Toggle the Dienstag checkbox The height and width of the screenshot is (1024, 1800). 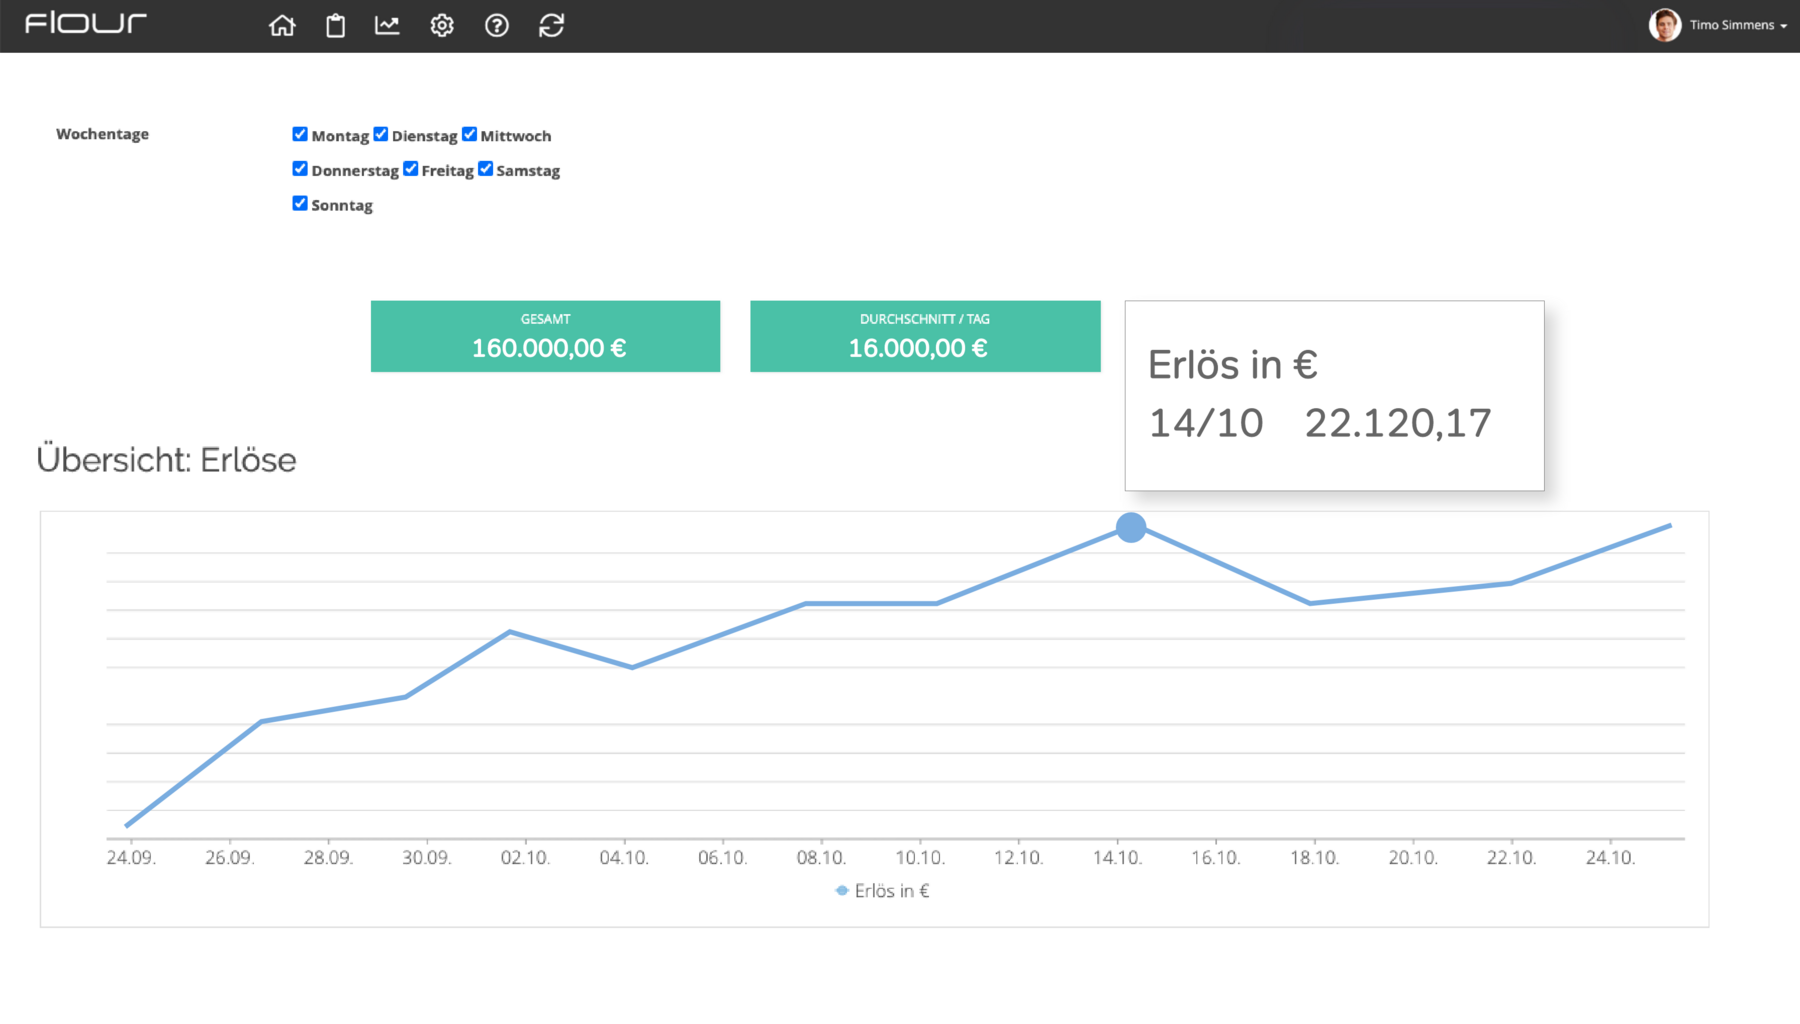[x=381, y=134]
